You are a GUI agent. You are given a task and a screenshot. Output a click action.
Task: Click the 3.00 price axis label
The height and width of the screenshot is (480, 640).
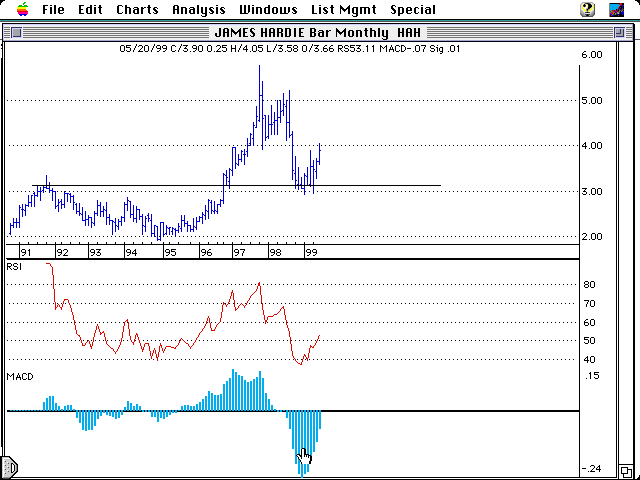(592, 192)
